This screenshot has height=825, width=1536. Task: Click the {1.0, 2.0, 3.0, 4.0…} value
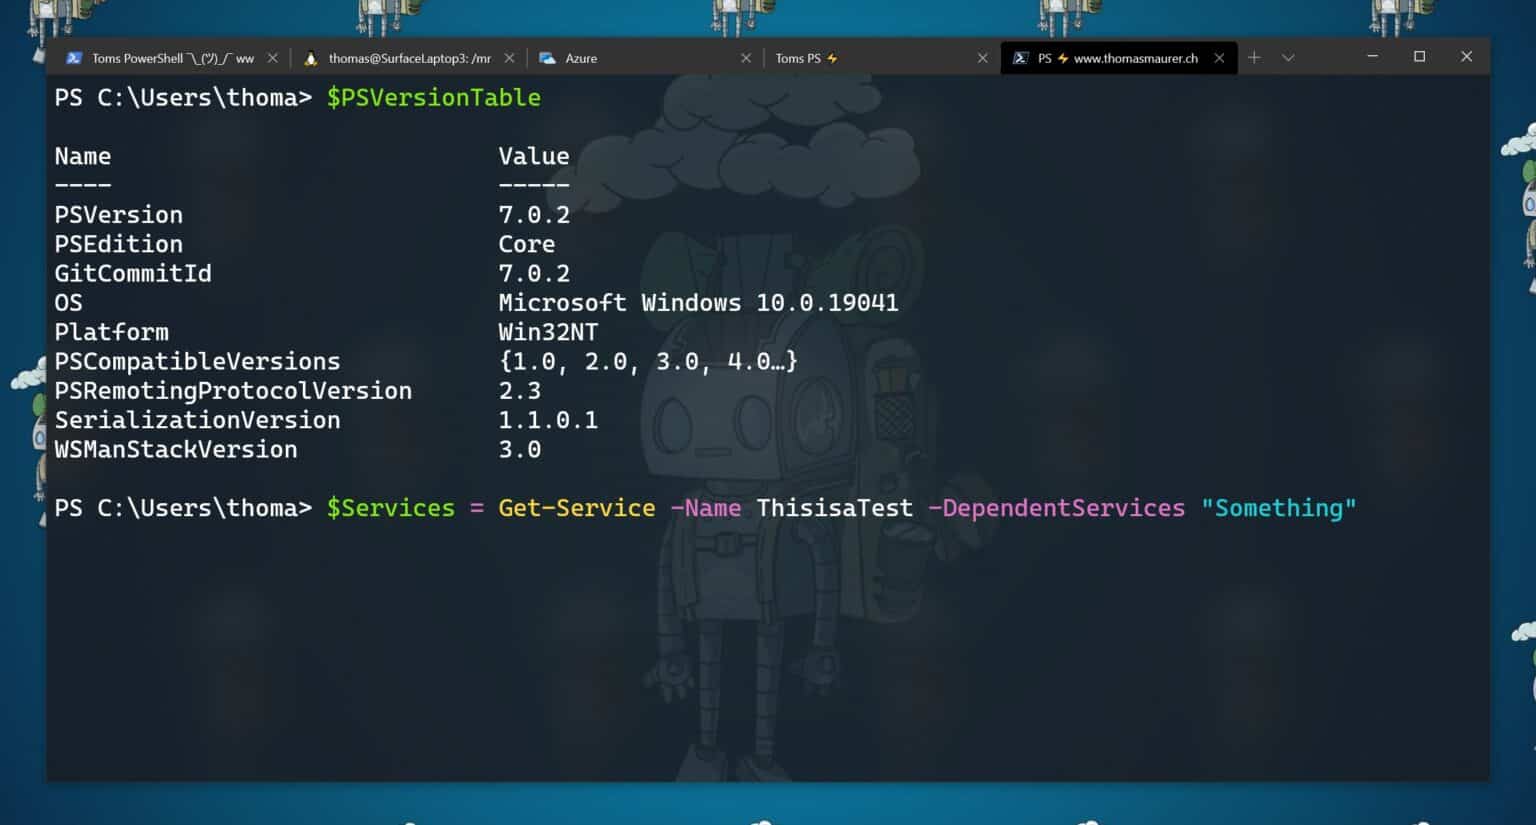[648, 361]
